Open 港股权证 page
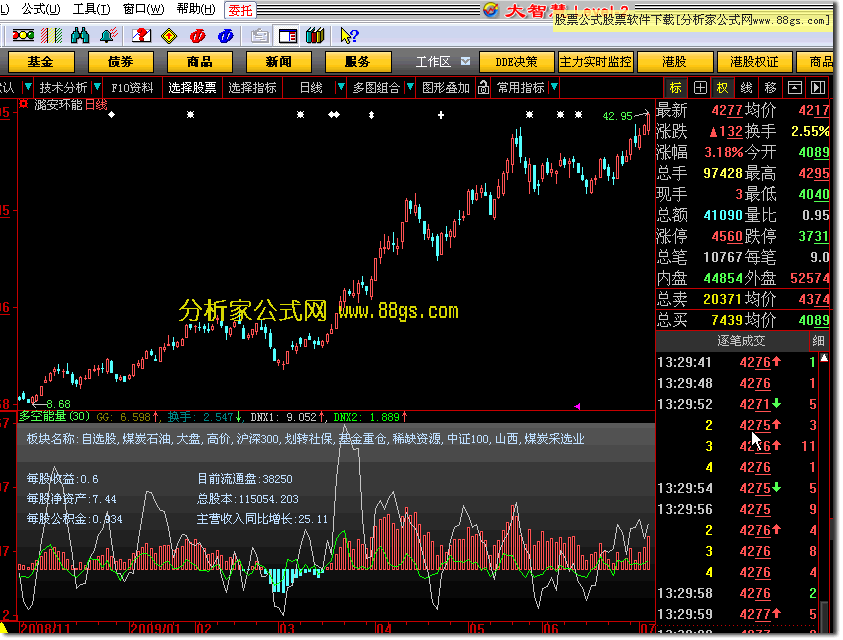The image size is (843, 640). click(754, 62)
